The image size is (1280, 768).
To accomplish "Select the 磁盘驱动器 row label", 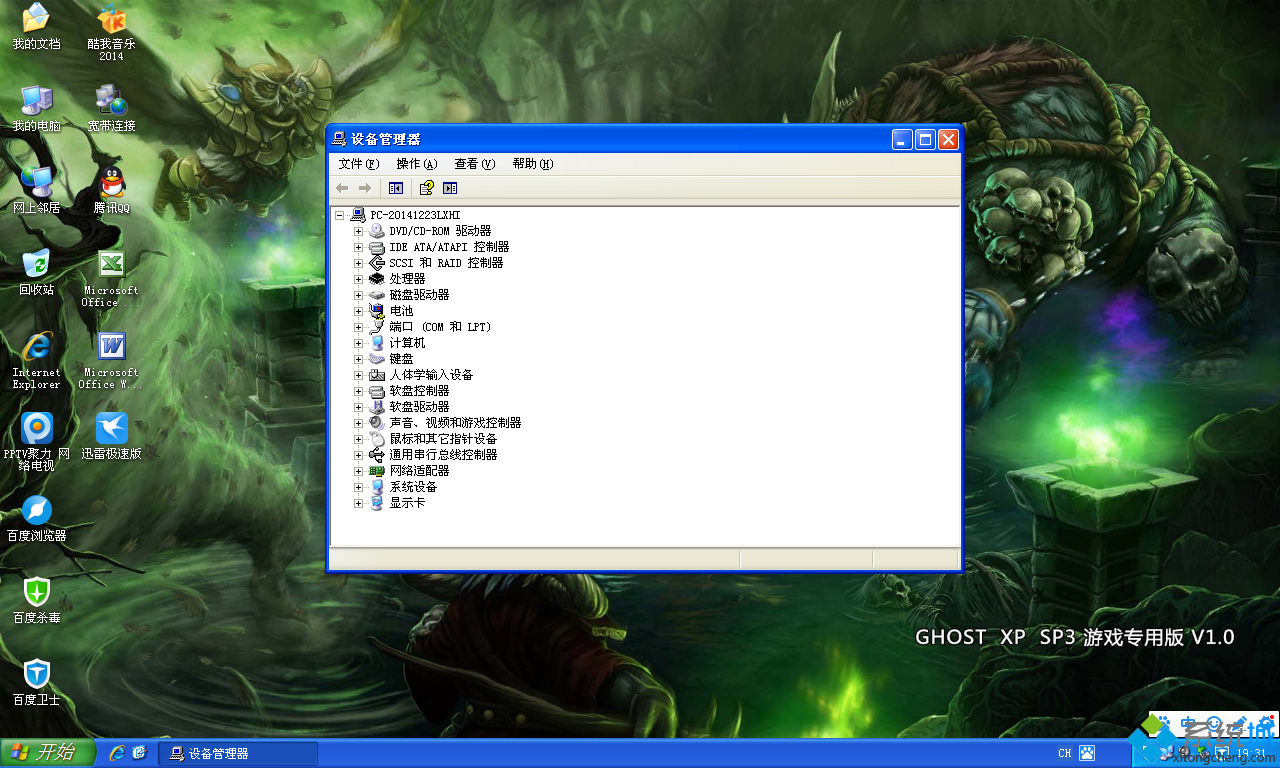I will point(419,295).
